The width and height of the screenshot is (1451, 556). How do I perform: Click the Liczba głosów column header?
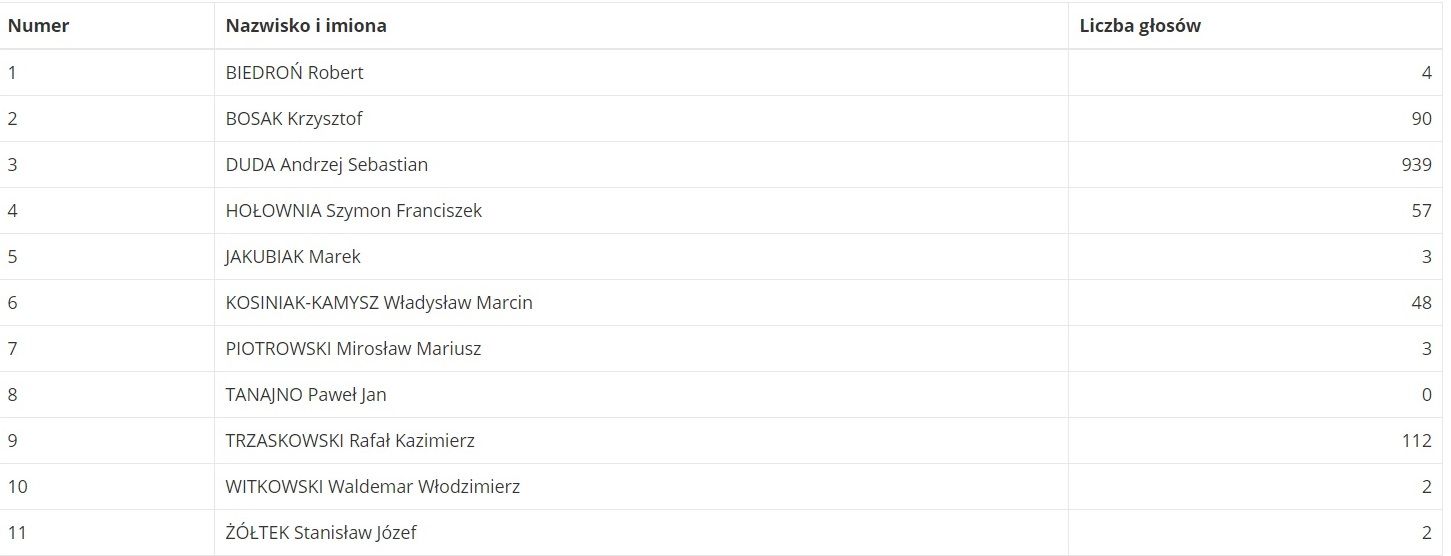1140,26
